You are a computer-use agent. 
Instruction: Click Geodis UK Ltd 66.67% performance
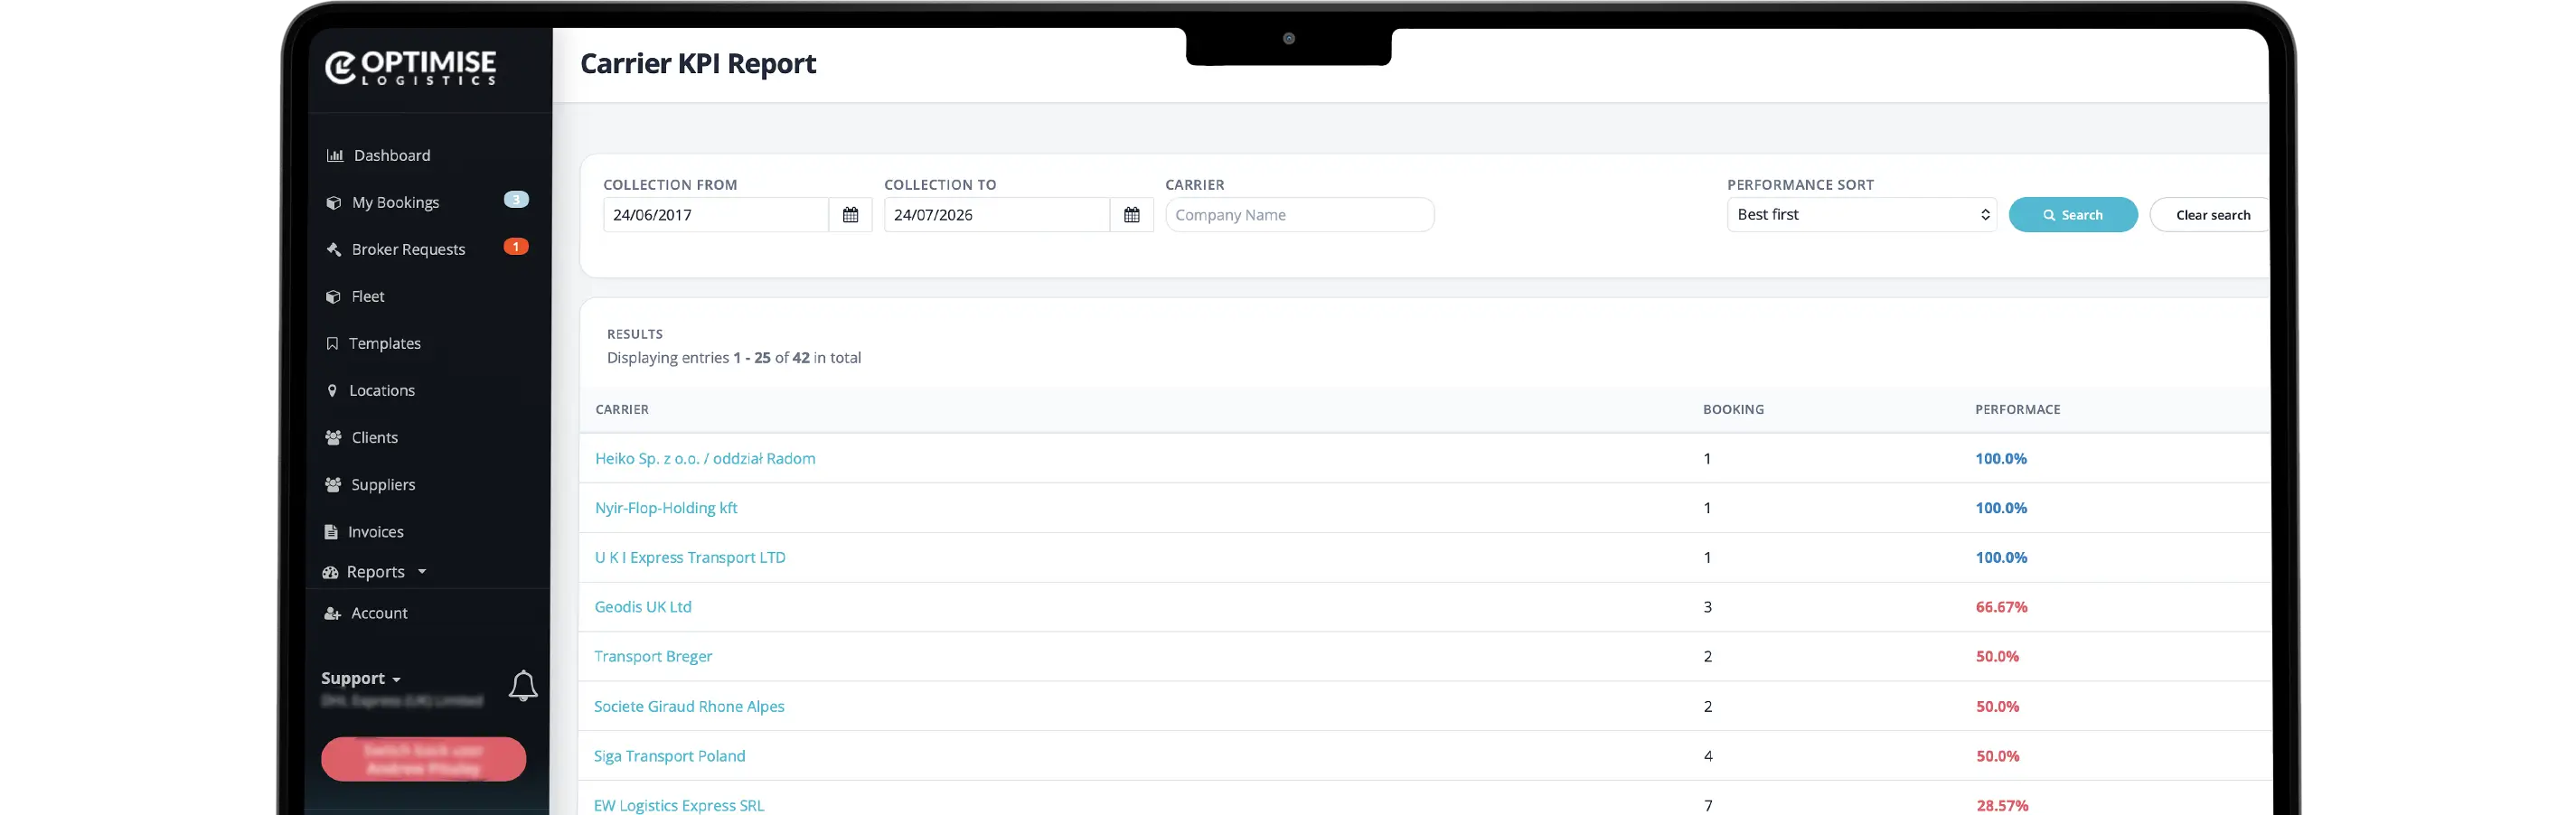coord(2001,607)
